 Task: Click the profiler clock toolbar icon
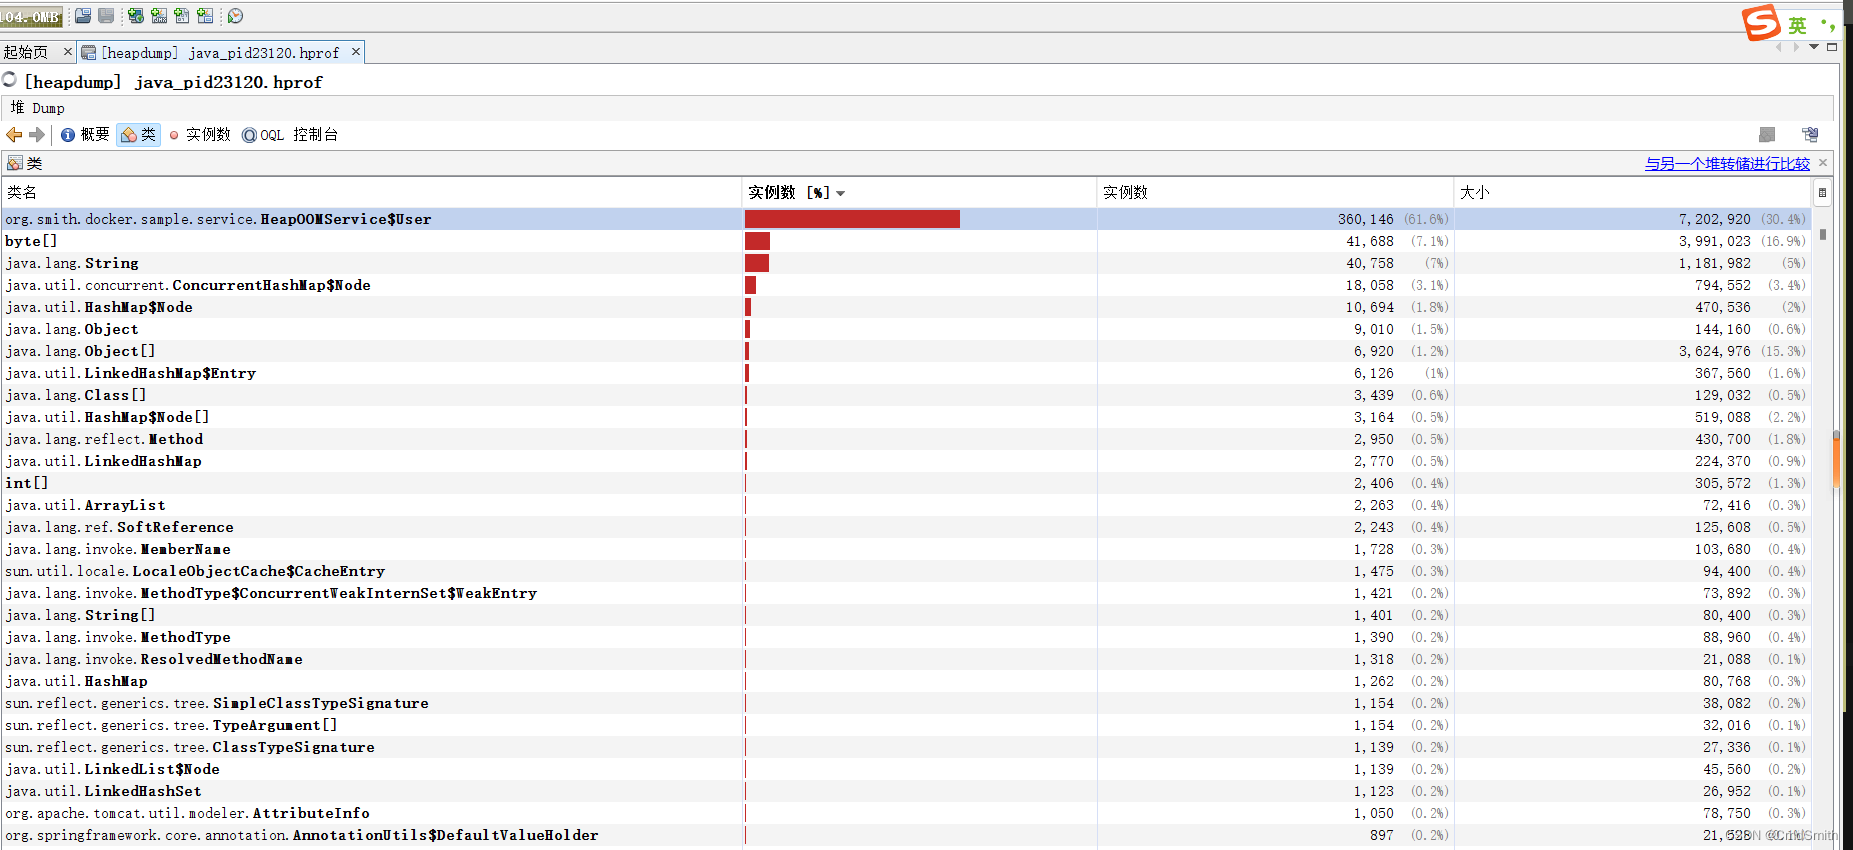tap(236, 16)
